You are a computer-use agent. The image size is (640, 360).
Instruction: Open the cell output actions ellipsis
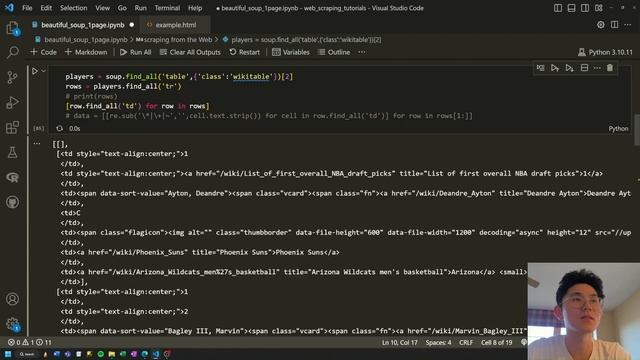[37, 143]
